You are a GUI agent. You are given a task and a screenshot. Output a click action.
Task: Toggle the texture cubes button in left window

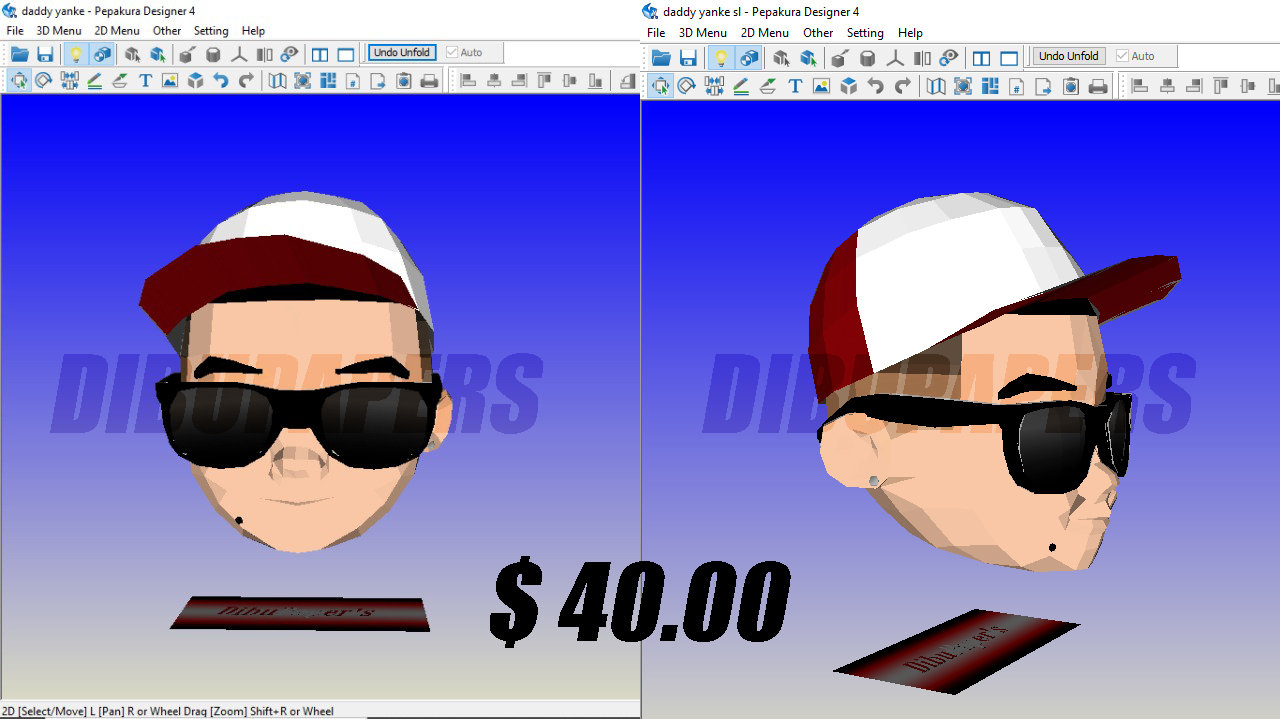tap(101, 54)
